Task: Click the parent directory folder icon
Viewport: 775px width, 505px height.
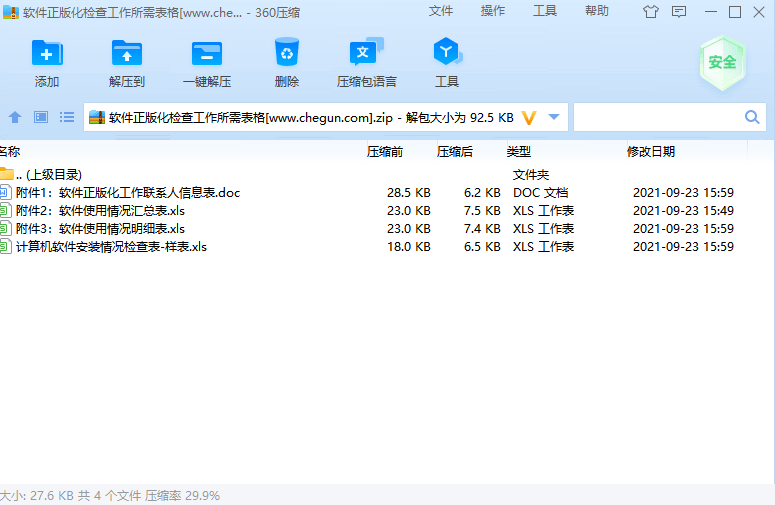Action: pyautogui.click(x=6, y=174)
